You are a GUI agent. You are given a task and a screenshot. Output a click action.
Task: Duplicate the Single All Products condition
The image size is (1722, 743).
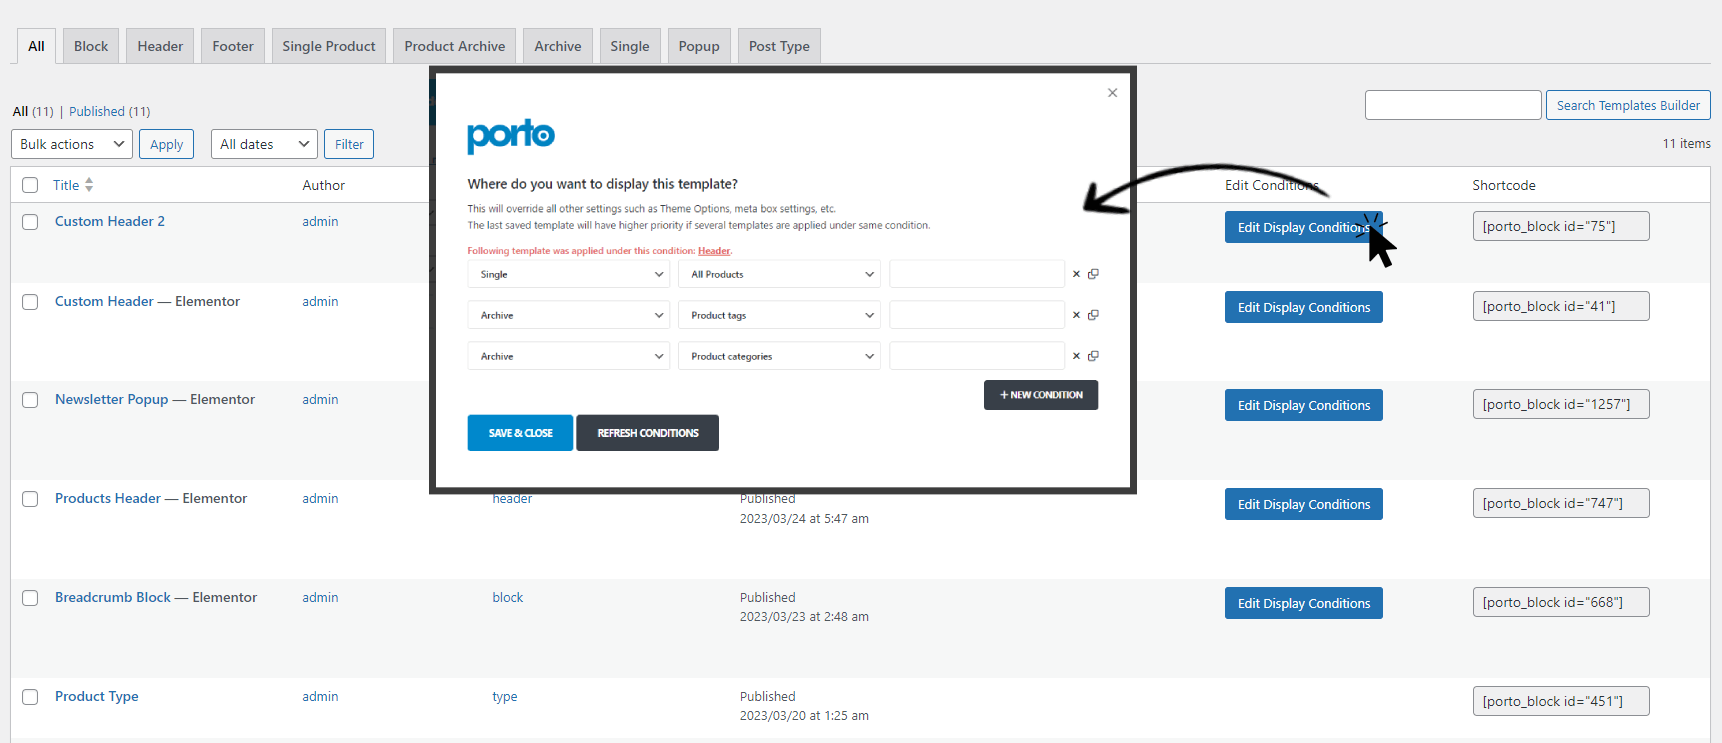(1093, 274)
